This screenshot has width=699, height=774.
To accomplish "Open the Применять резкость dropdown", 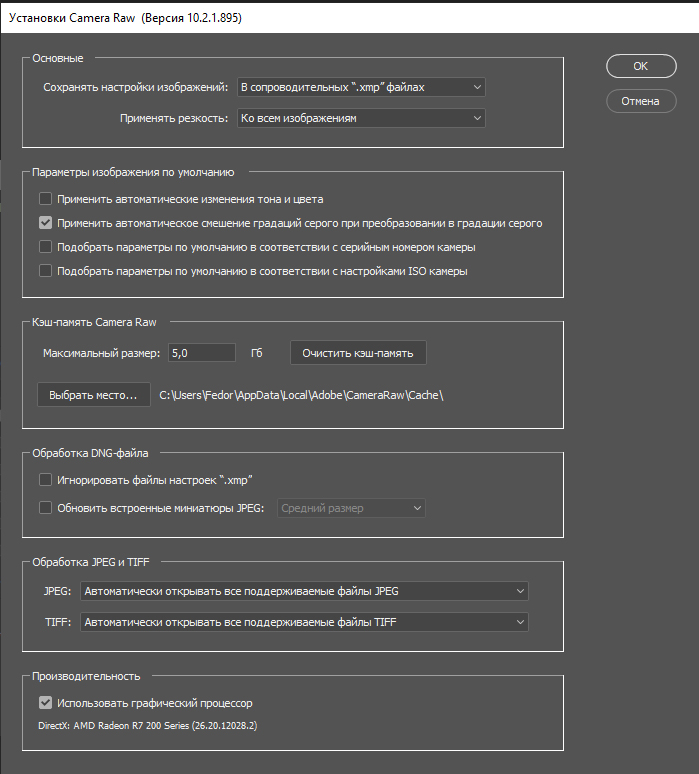I will [361, 118].
